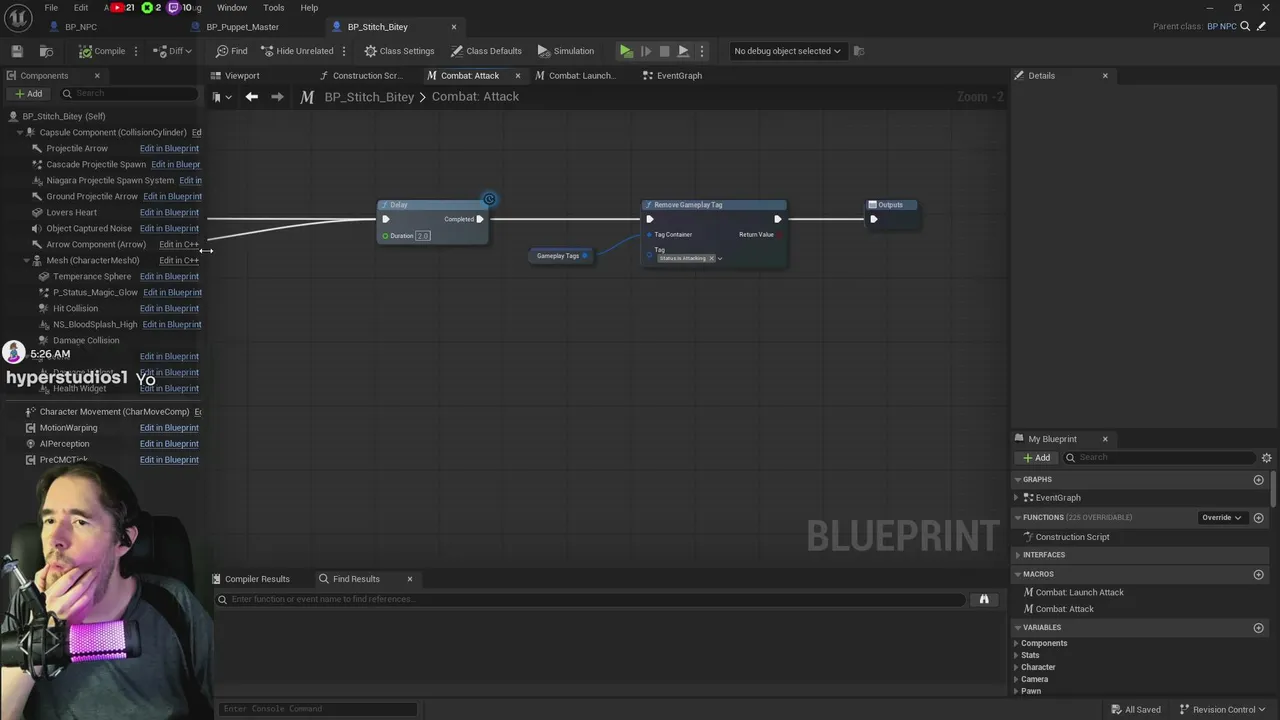Toggle Hide Unrelated nodes
Viewport: 1280px width, 720px height.
[297, 51]
